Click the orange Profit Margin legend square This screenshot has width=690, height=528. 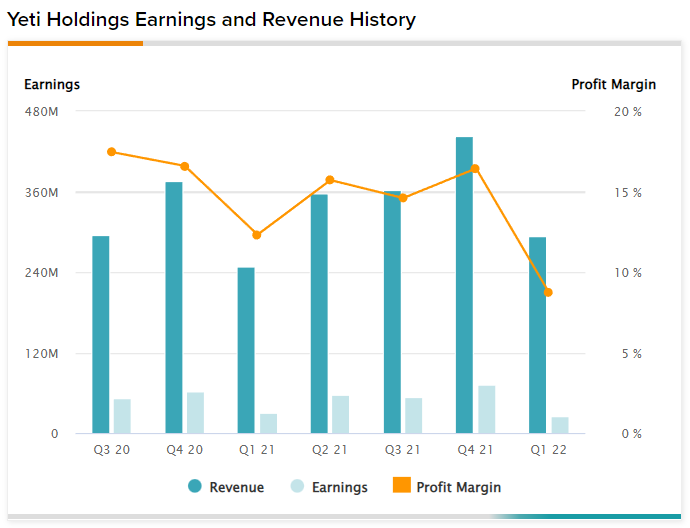pyautogui.click(x=401, y=486)
